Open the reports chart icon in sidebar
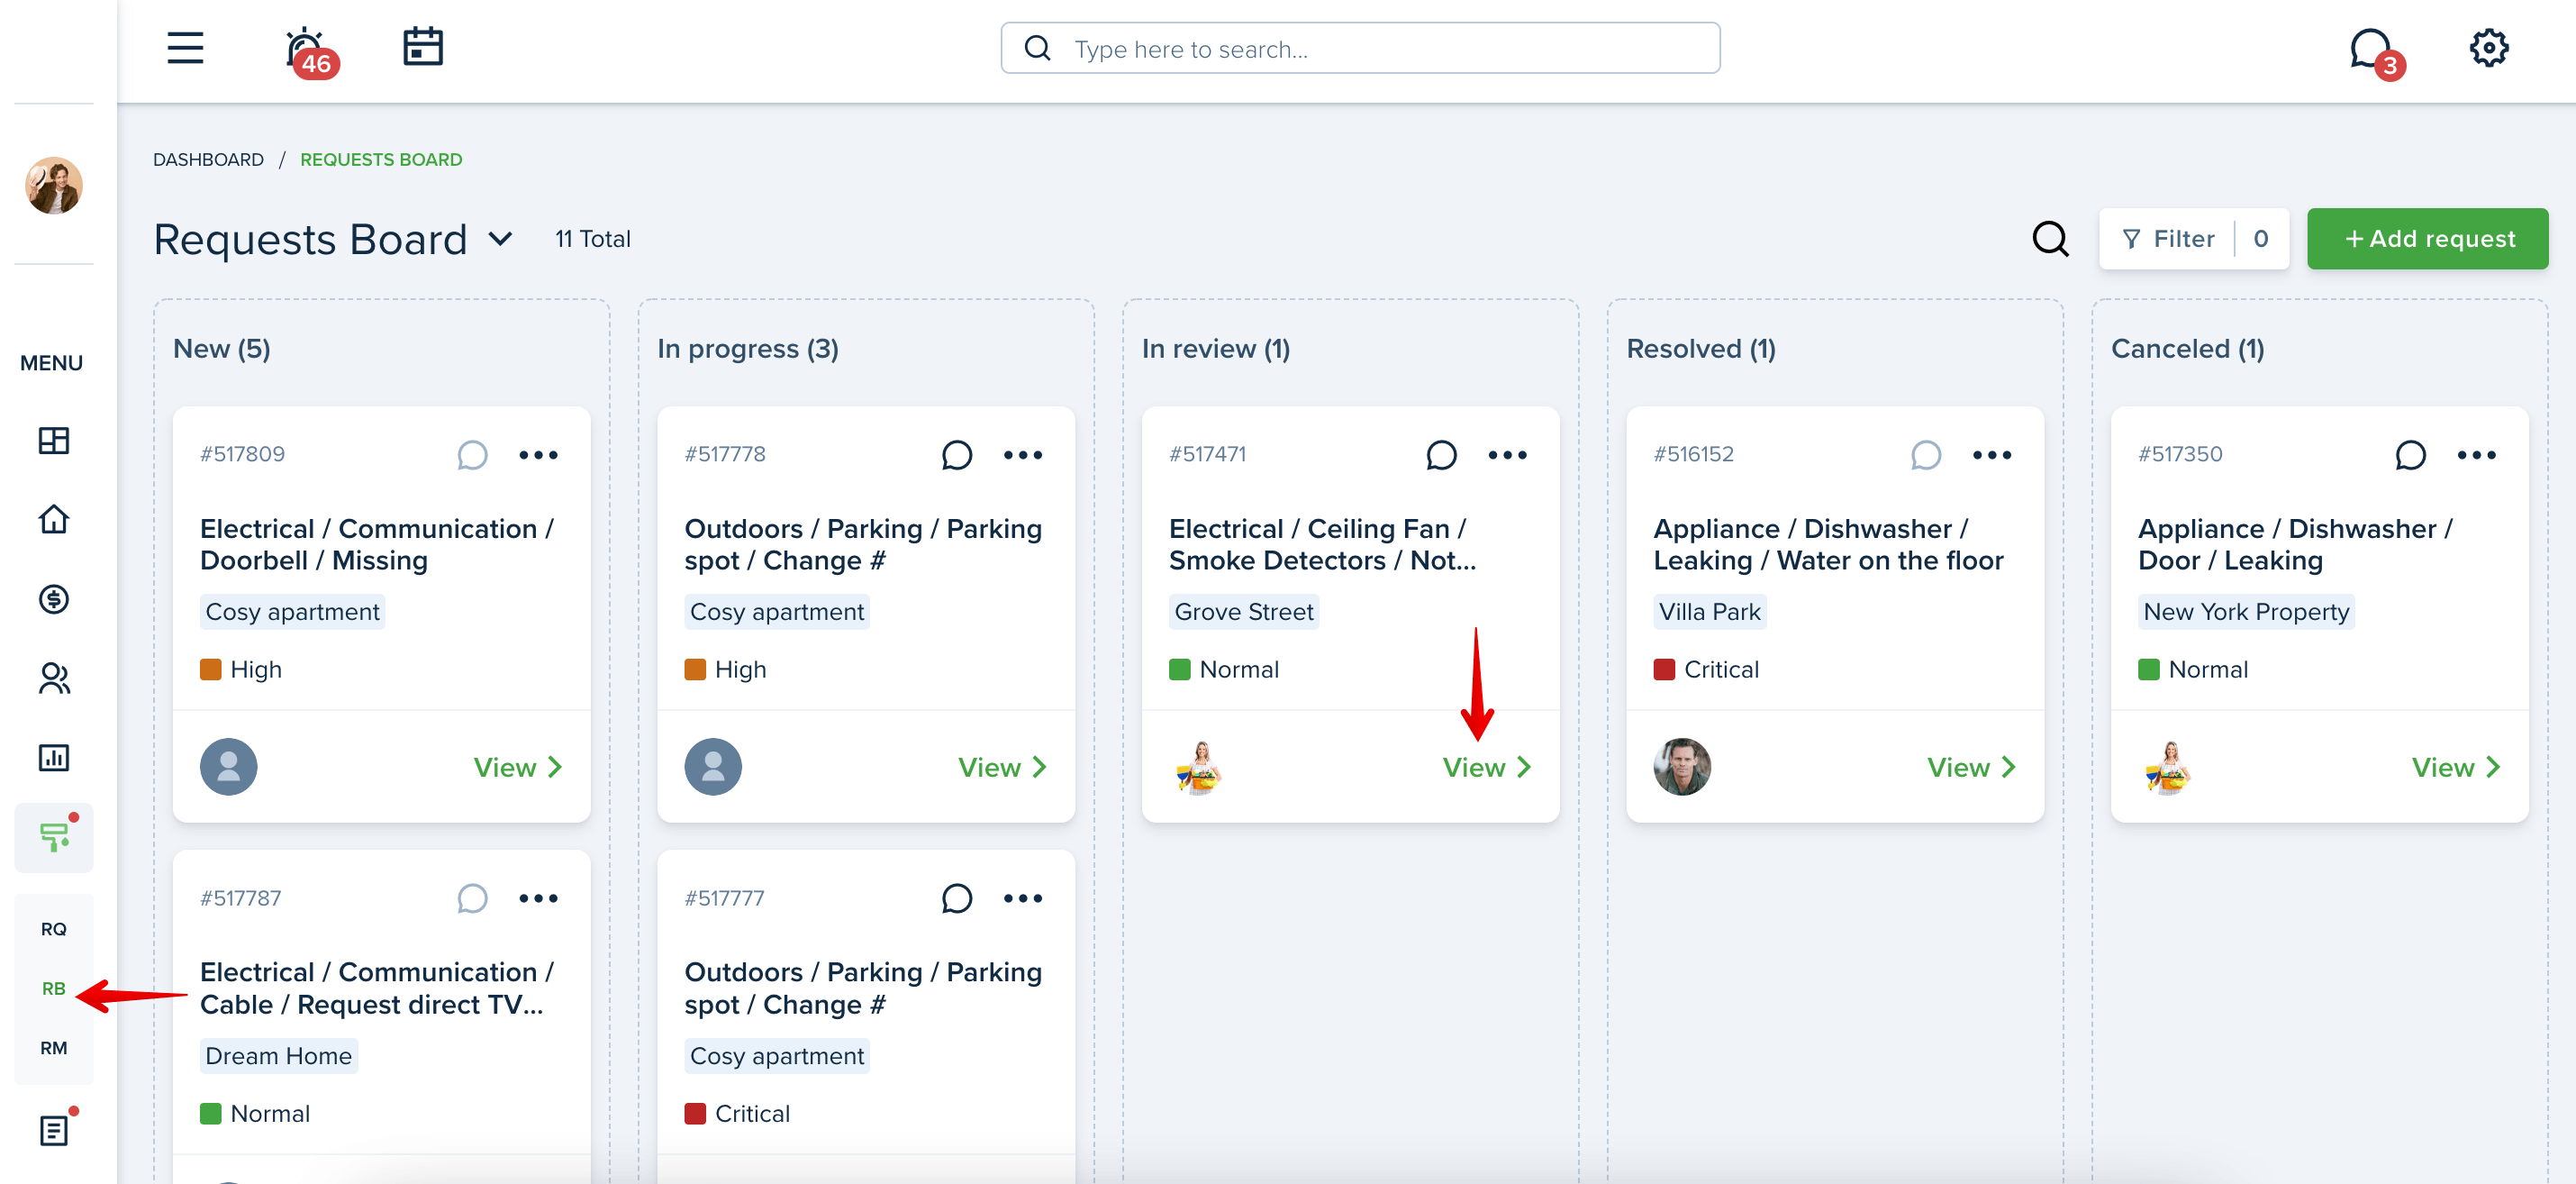The image size is (2576, 1184). click(x=54, y=758)
